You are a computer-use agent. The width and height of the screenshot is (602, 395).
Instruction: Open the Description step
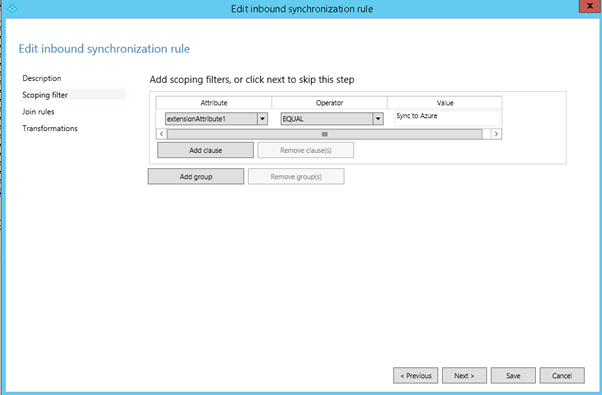(42, 78)
